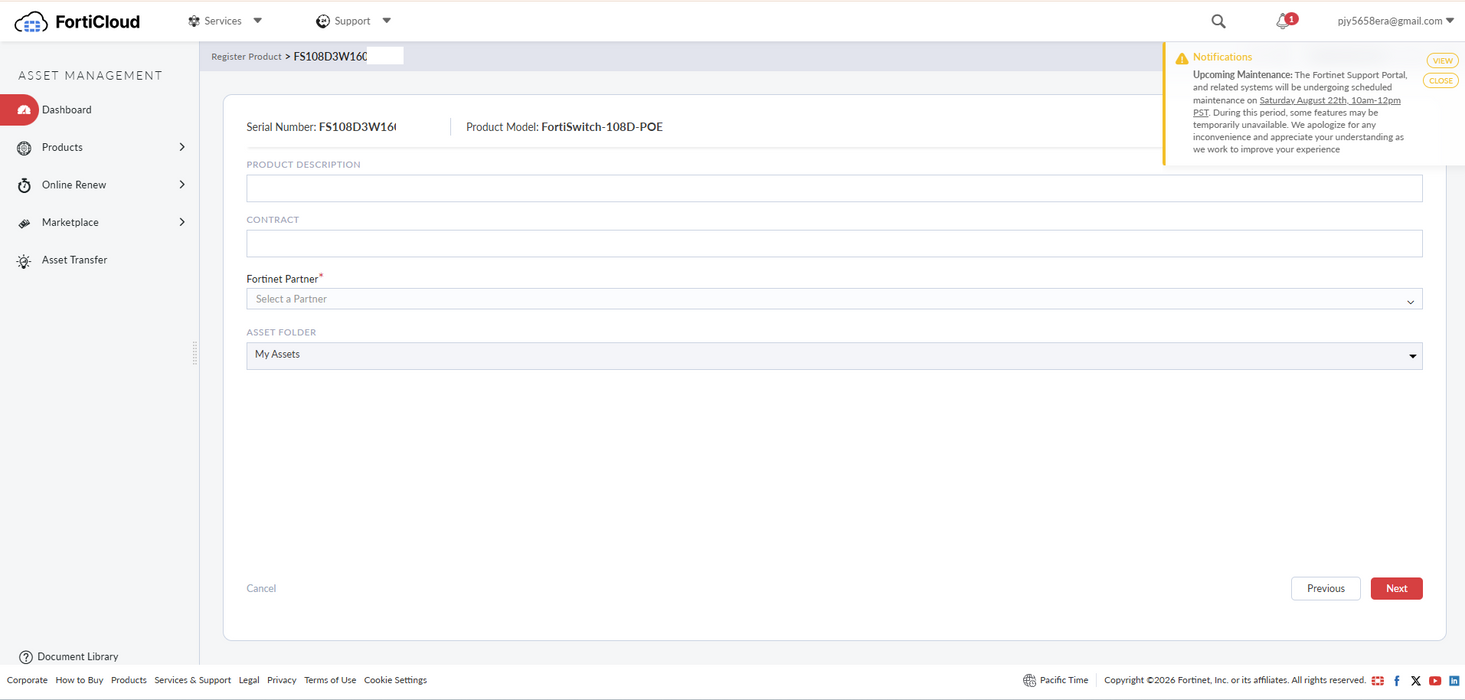
Task: Open Online Renew in the sidebar
Action: (x=74, y=185)
